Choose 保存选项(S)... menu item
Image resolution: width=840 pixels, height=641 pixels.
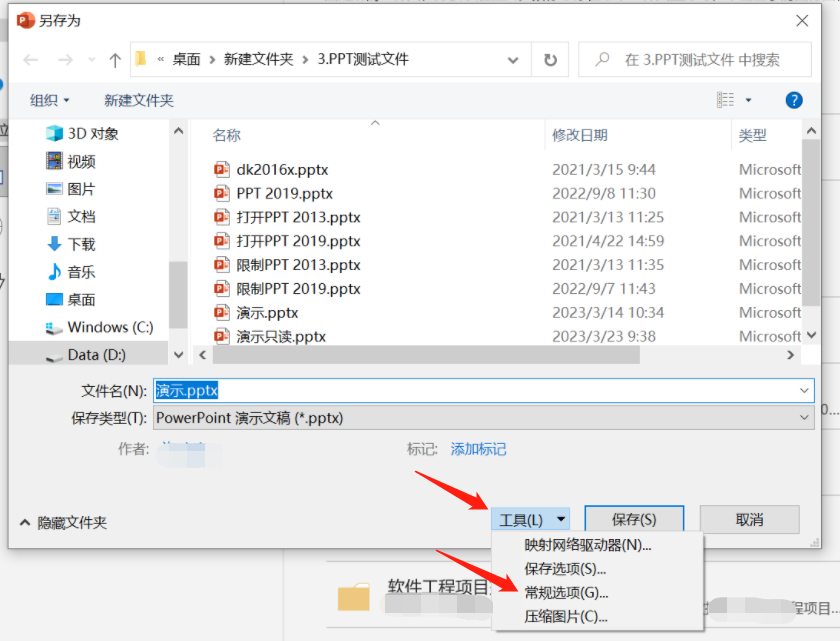pos(565,569)
